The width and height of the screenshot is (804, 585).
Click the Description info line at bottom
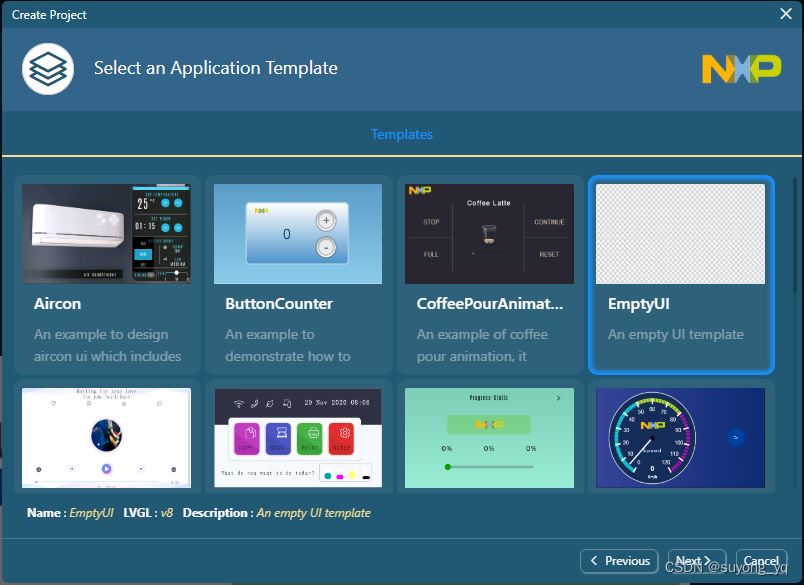click(x=277, y=513)
